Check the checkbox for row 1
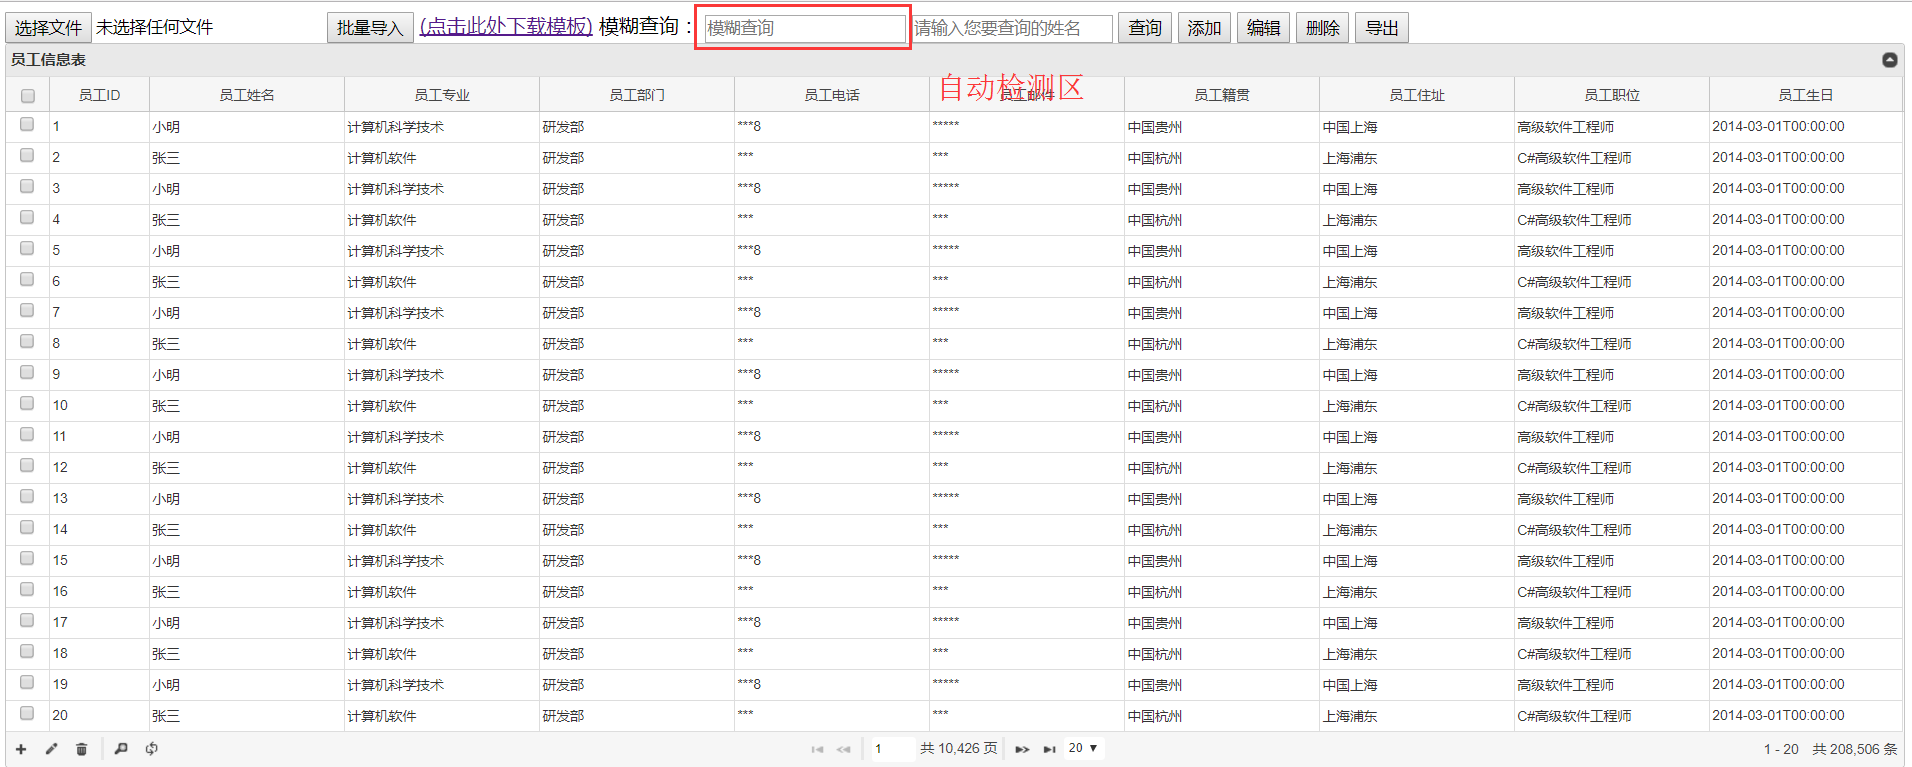1912x767 pixels. pyautogui.click(x=27, y=125)
